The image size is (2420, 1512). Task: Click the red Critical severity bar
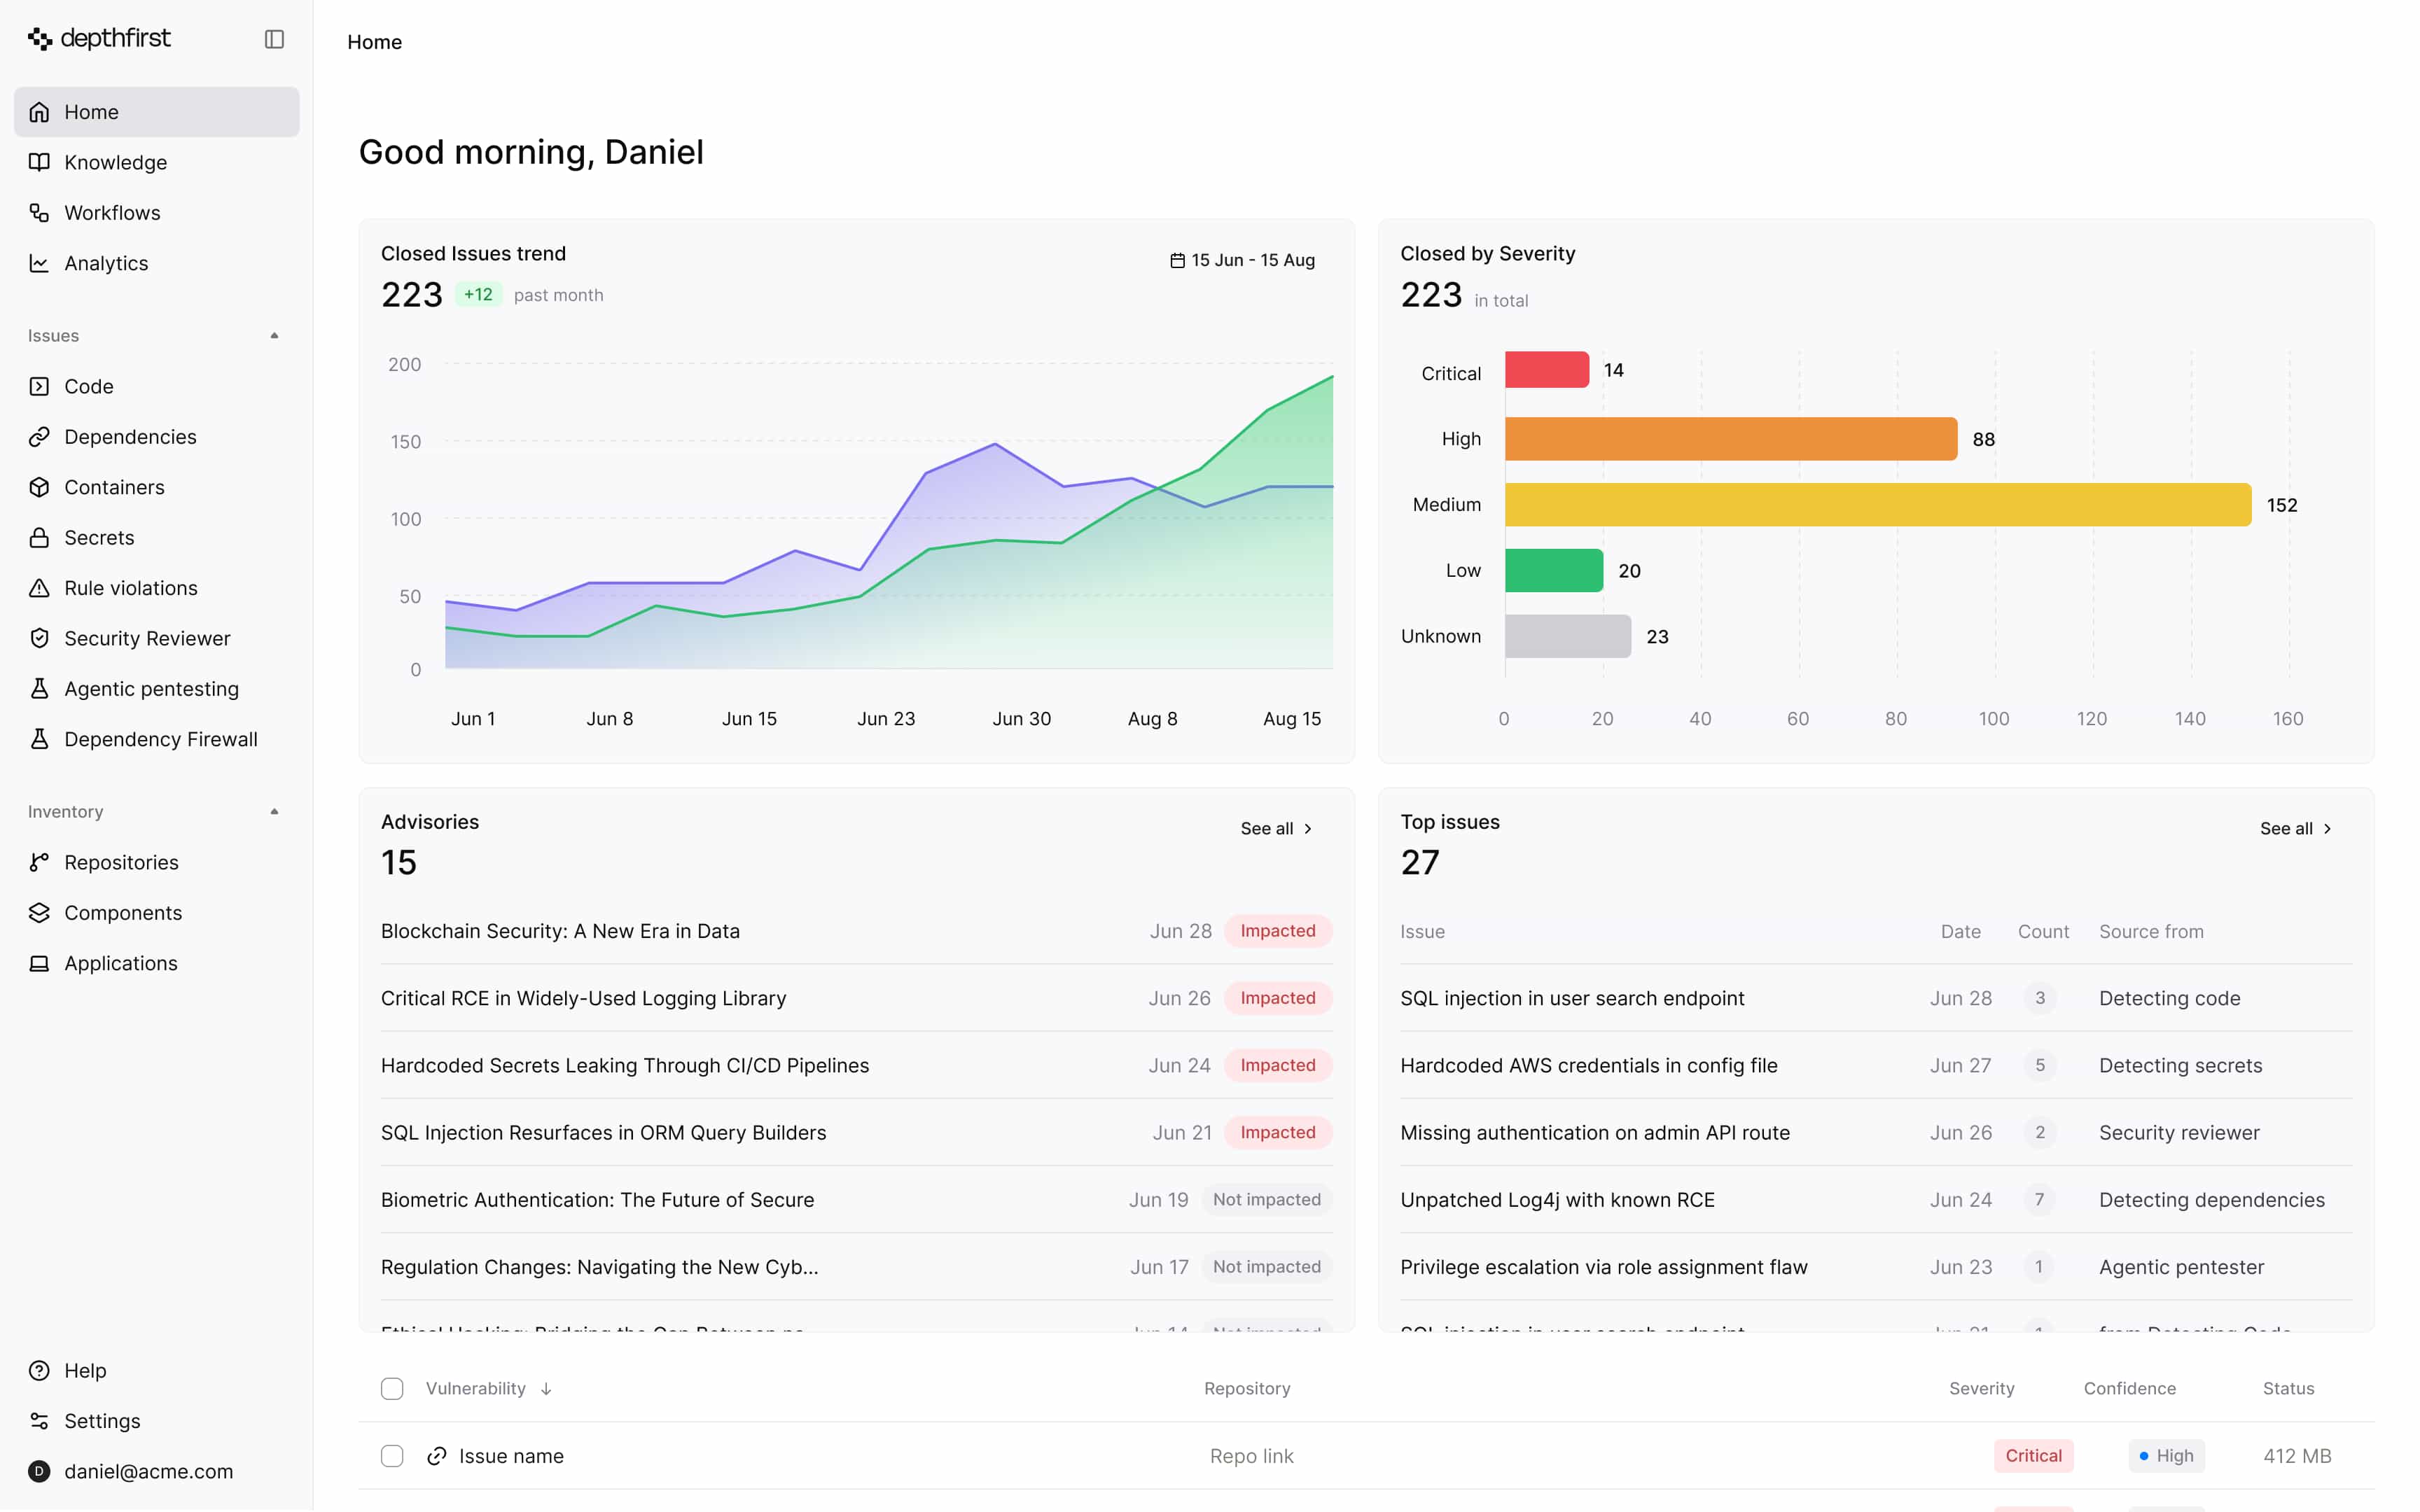pos(1546,370)
